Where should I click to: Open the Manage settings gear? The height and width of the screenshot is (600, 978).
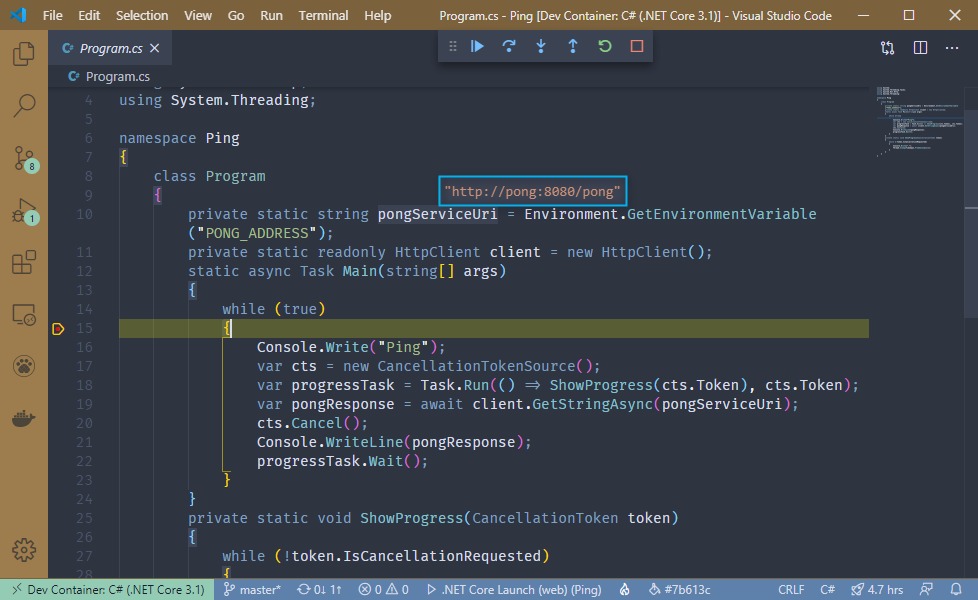(x=24, y=549)
